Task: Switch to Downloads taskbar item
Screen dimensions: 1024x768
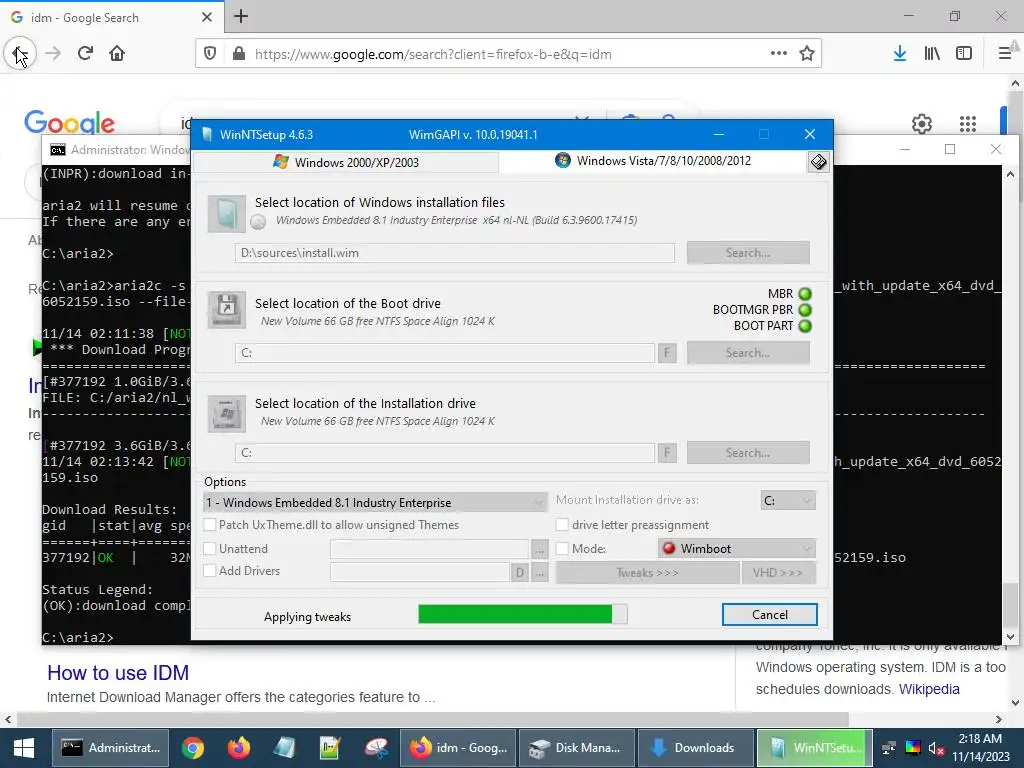Action: point(694,748)
